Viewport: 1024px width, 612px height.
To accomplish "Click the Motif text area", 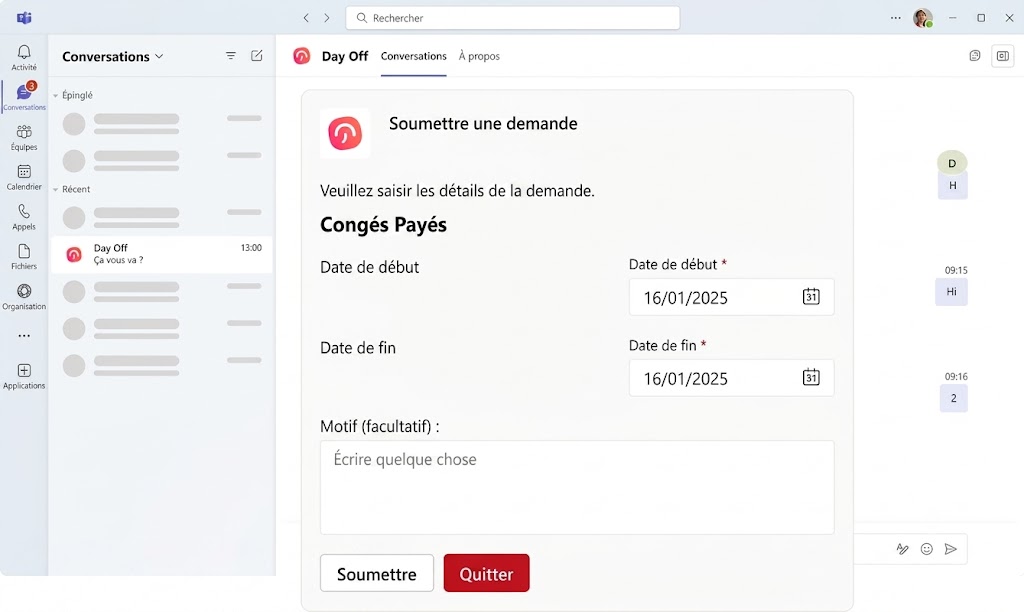I will click(577, 487).
